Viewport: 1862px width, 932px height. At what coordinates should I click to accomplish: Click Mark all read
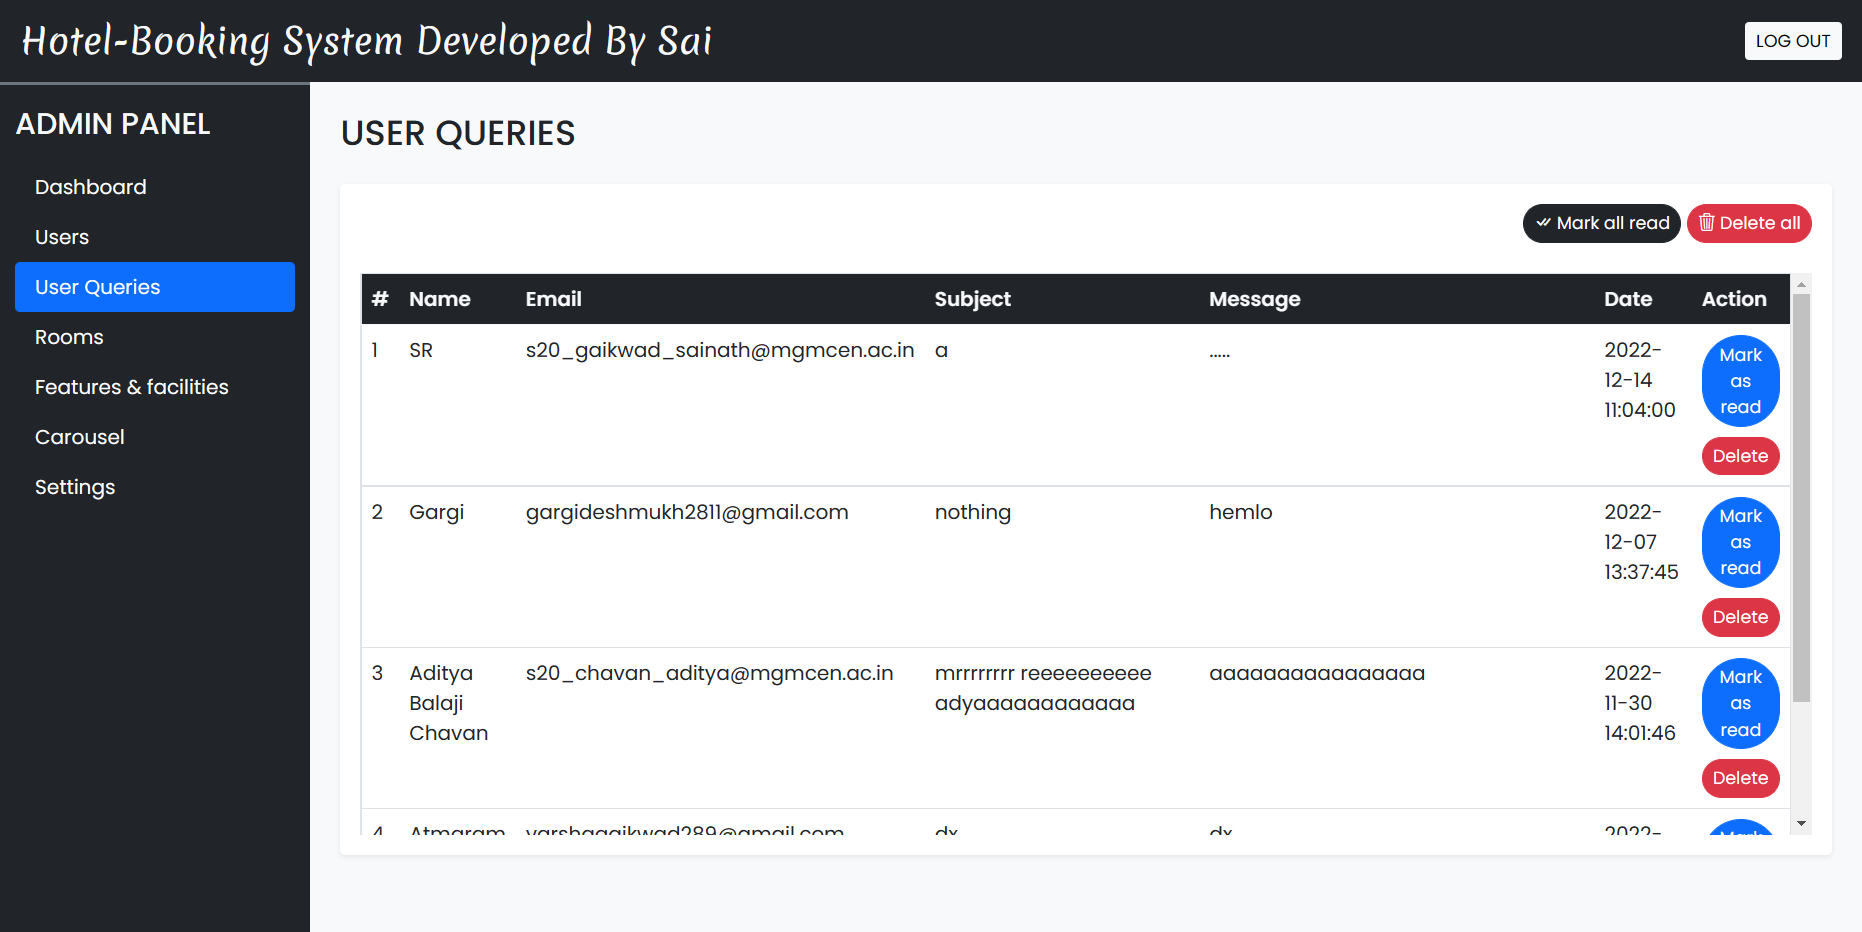(x=1601, y=223)
